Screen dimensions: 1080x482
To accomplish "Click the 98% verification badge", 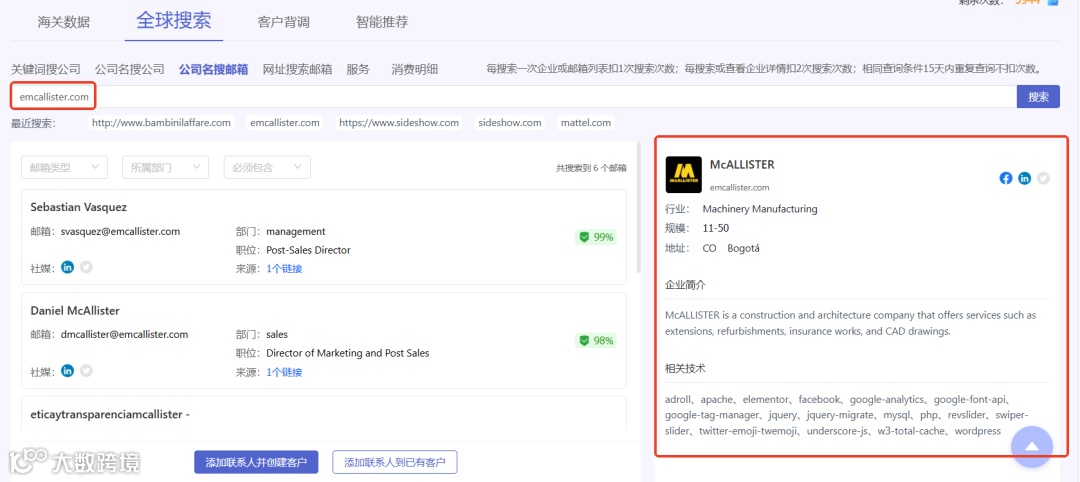I will pyautogui.click(x=596, y=340).
